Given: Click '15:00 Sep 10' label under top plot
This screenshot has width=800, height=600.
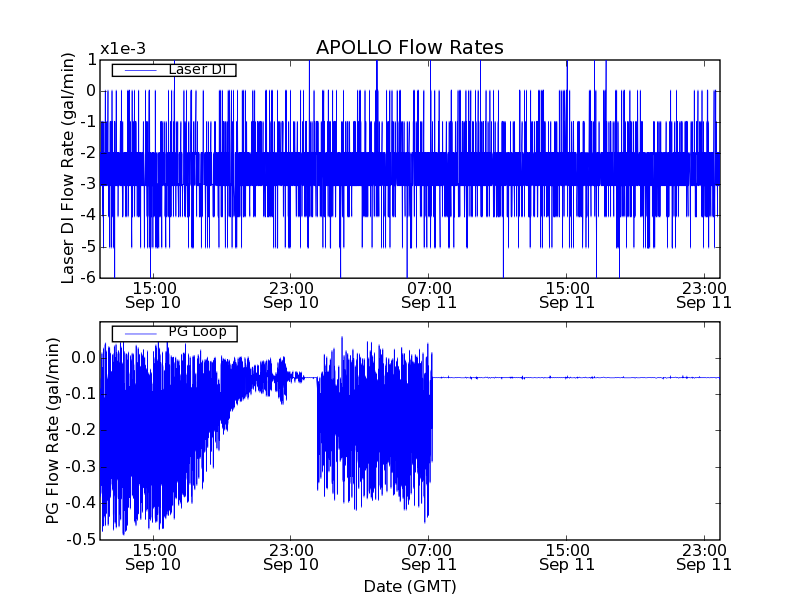Looking at the screenshot, I should coord(153,295).
